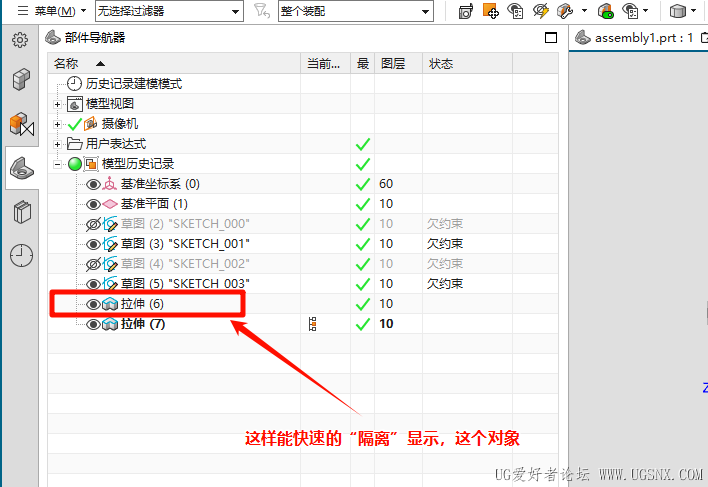Maximize the 部件导航器 panel
This screenshot has width=708, height=487.
[551, 38]
